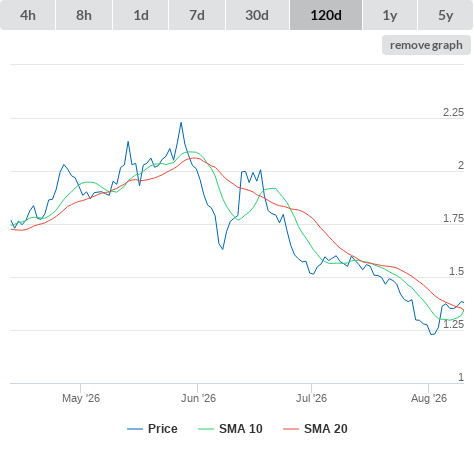474x455 pixels.
Task: Click the Jul '26 axis label
Action: pos(312,398)
